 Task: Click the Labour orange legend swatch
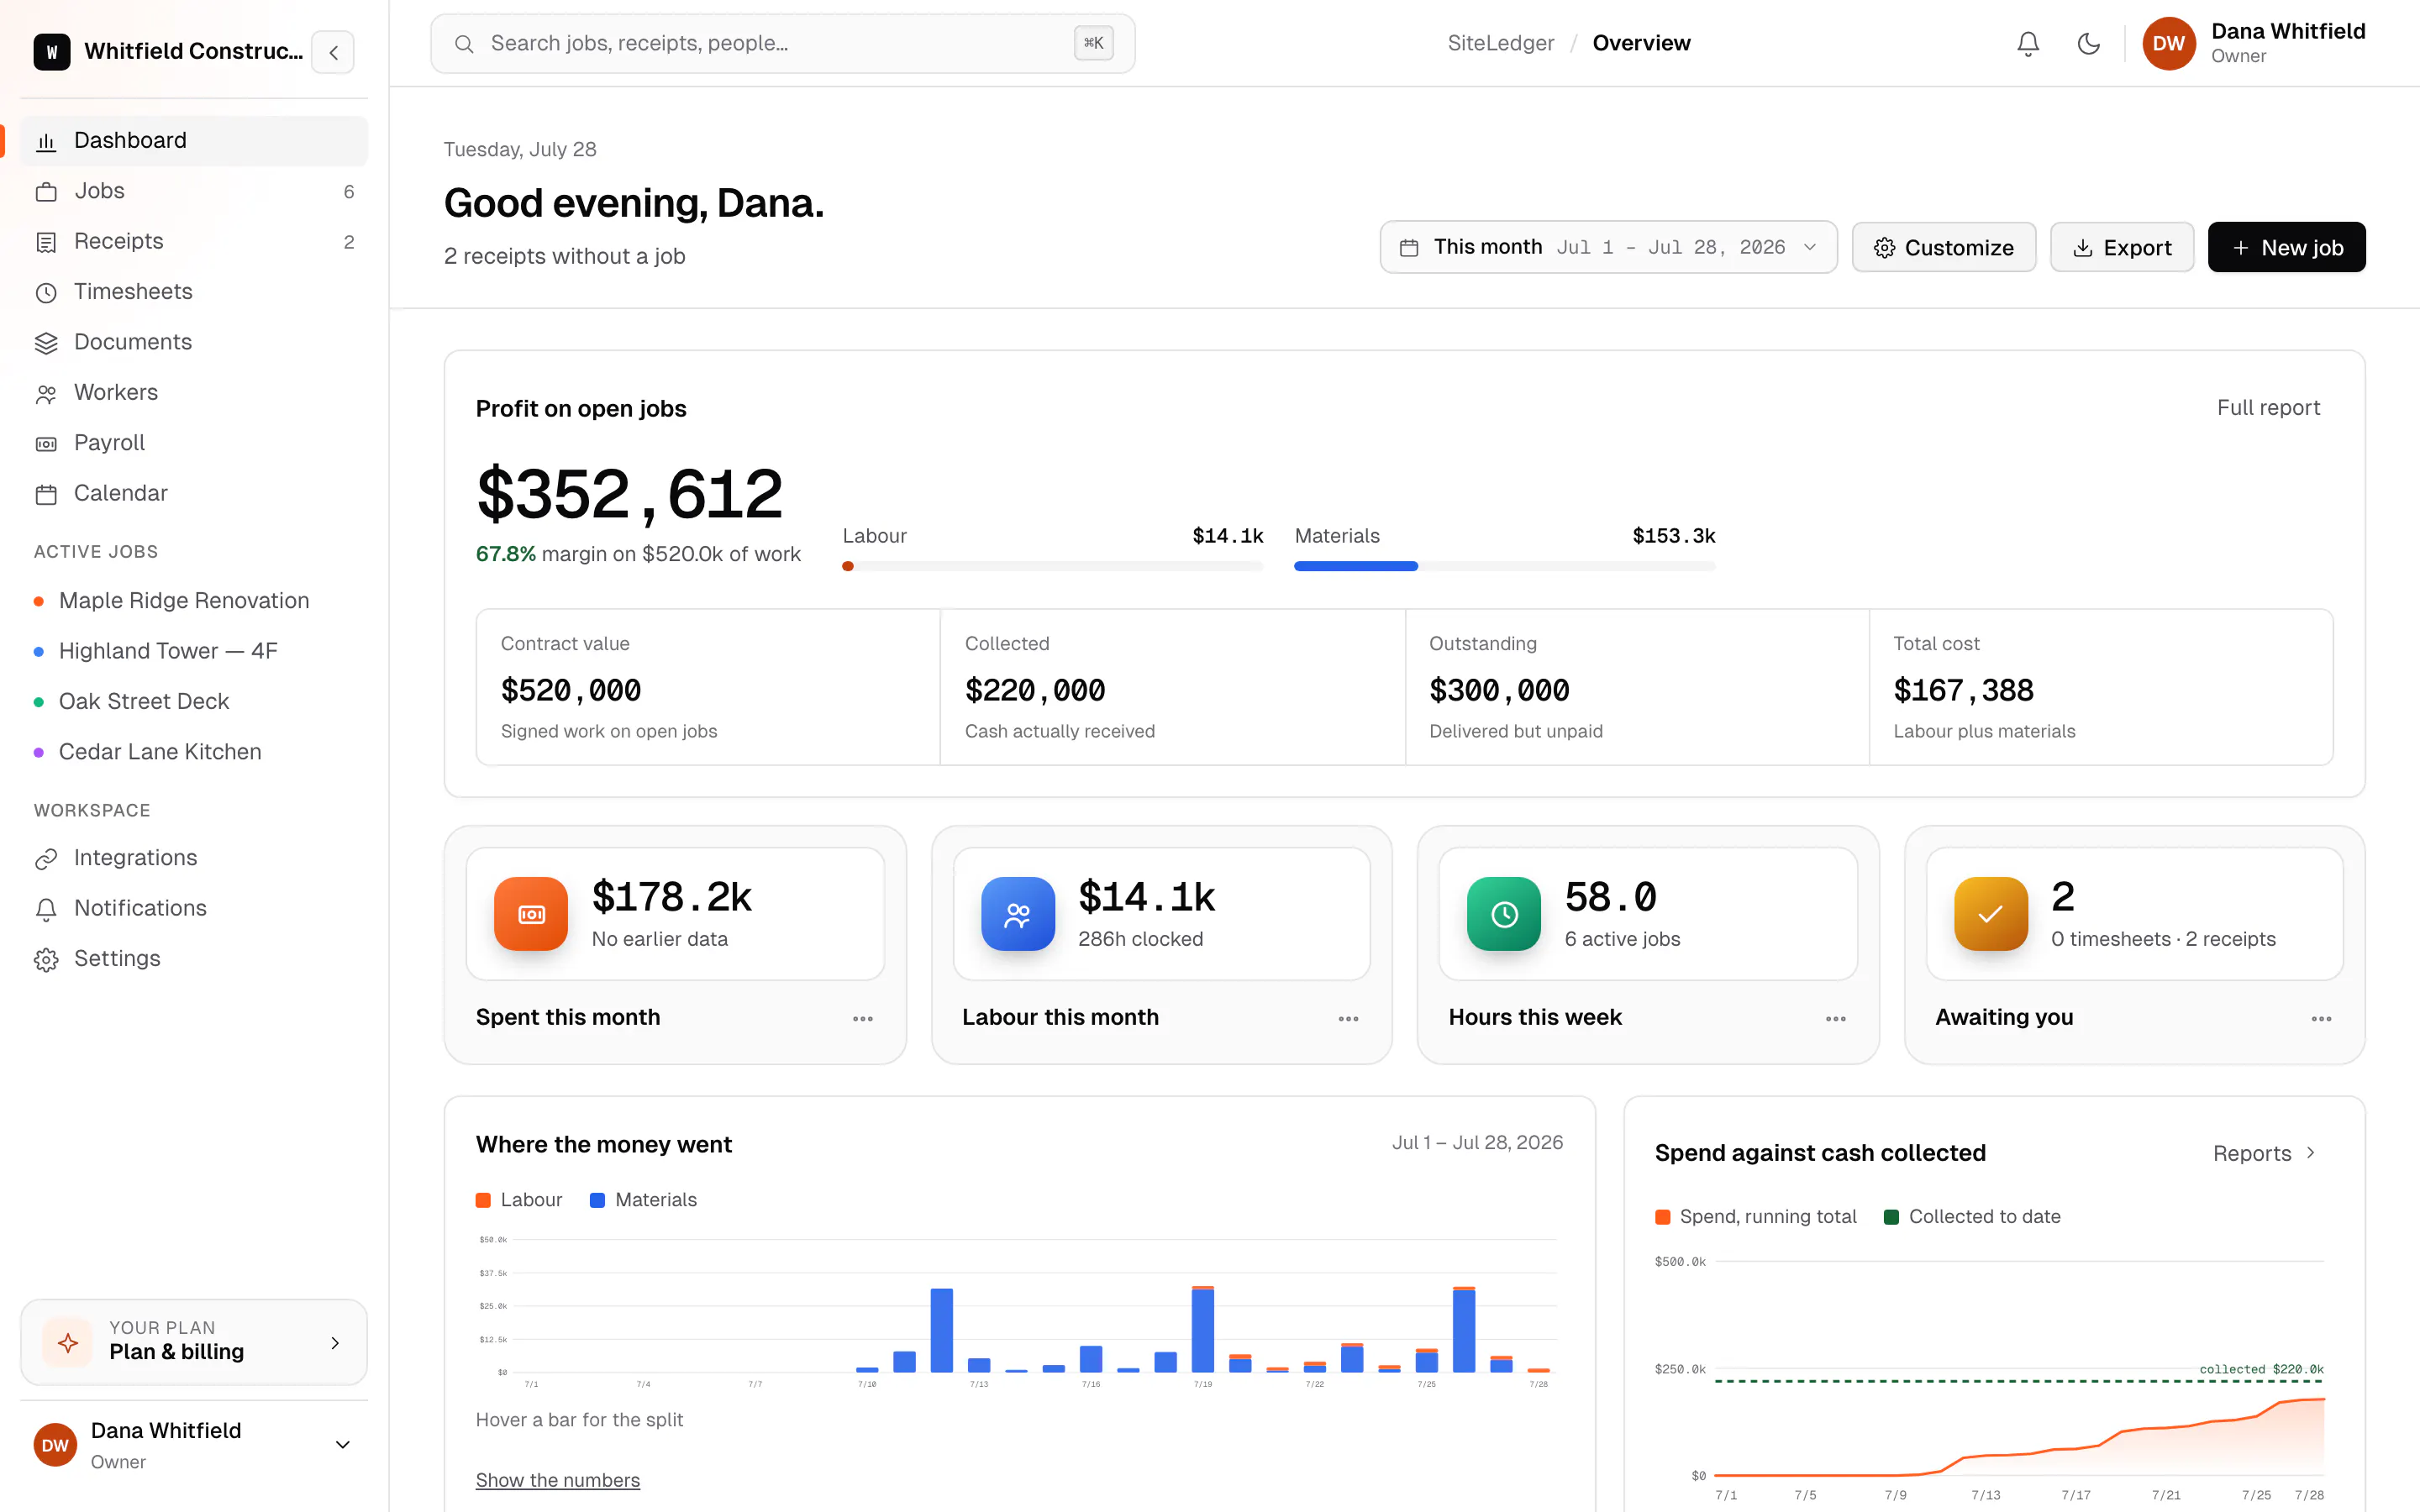coord(483,1200)
